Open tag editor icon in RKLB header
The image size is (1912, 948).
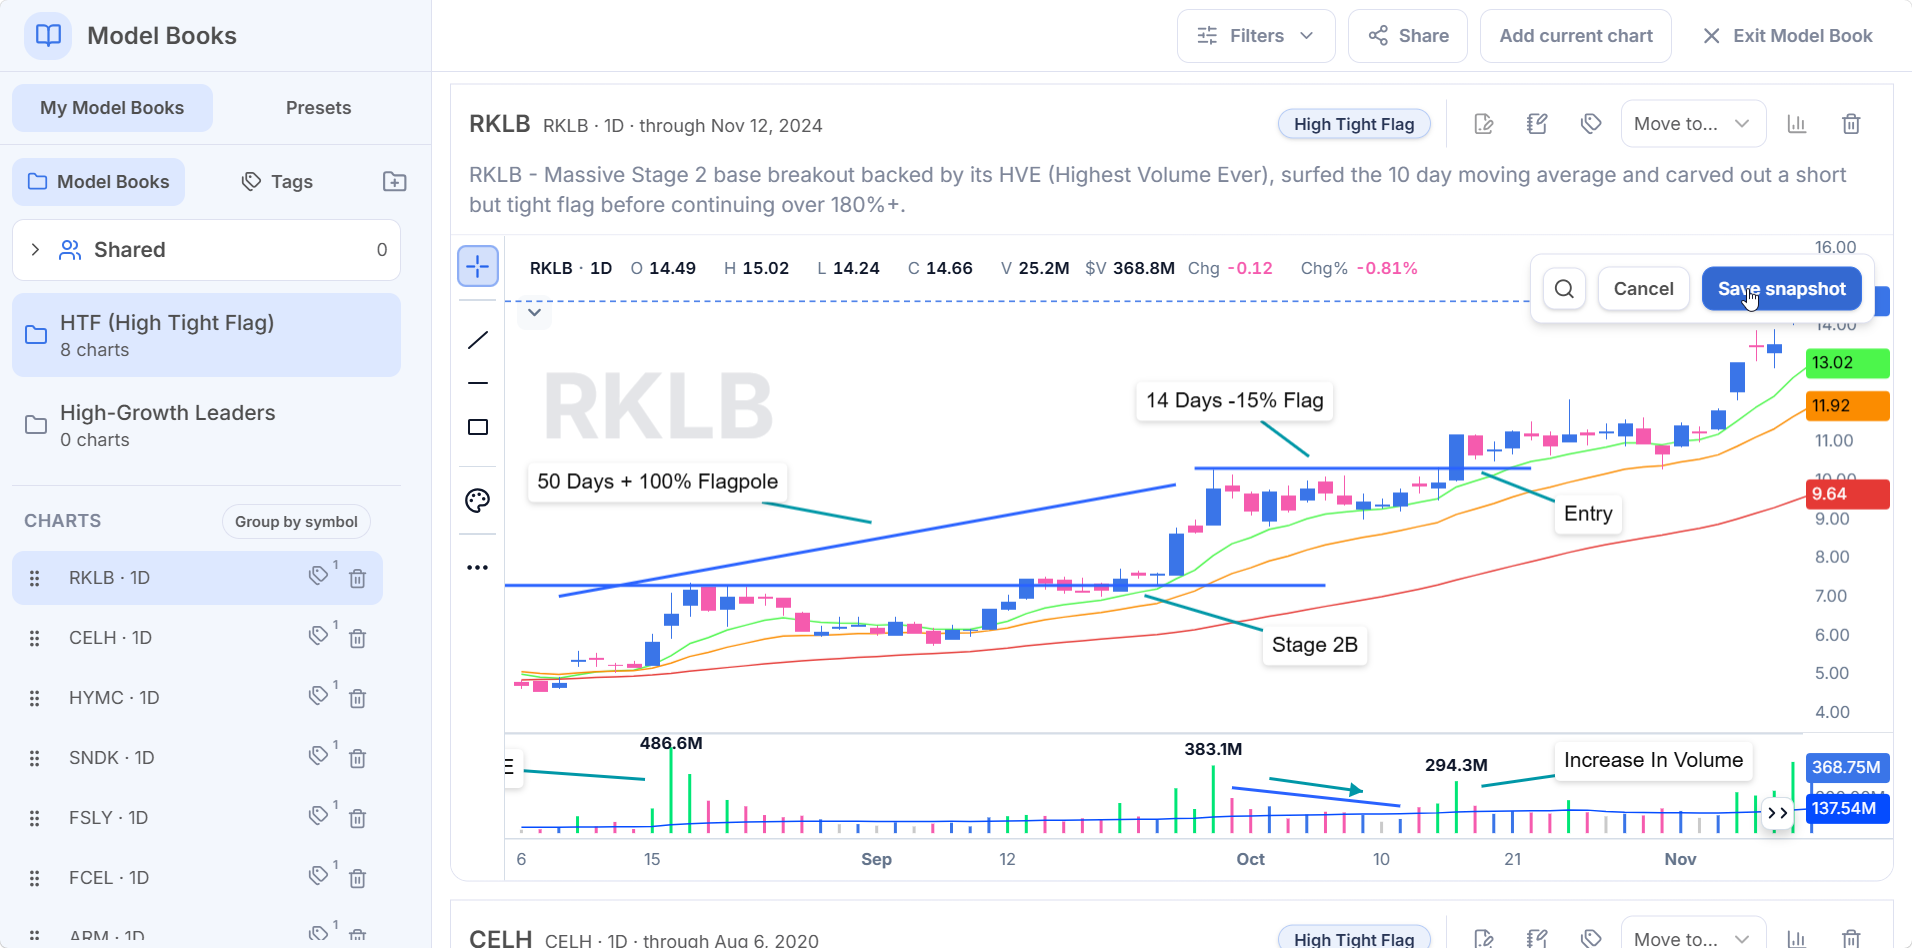click(1591, 124)
